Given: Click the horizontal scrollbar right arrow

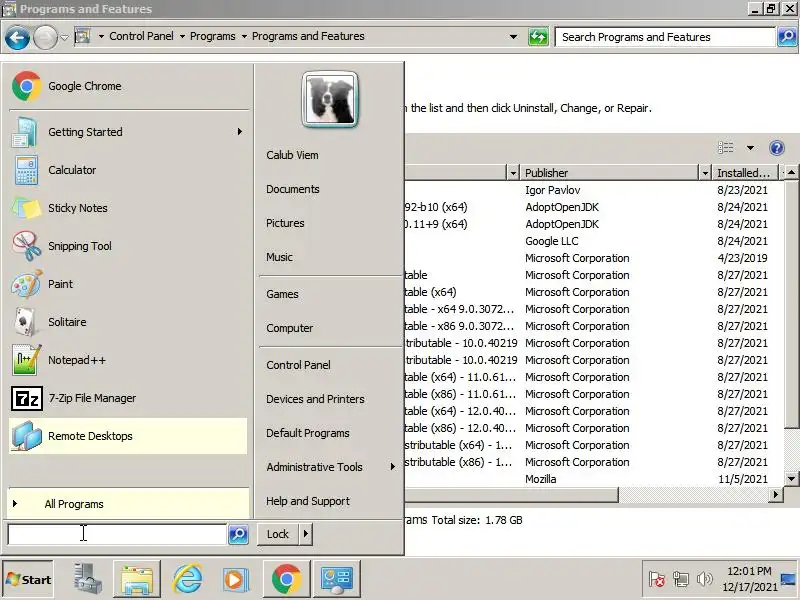Looking at the screenshot, I should [776, 494].
